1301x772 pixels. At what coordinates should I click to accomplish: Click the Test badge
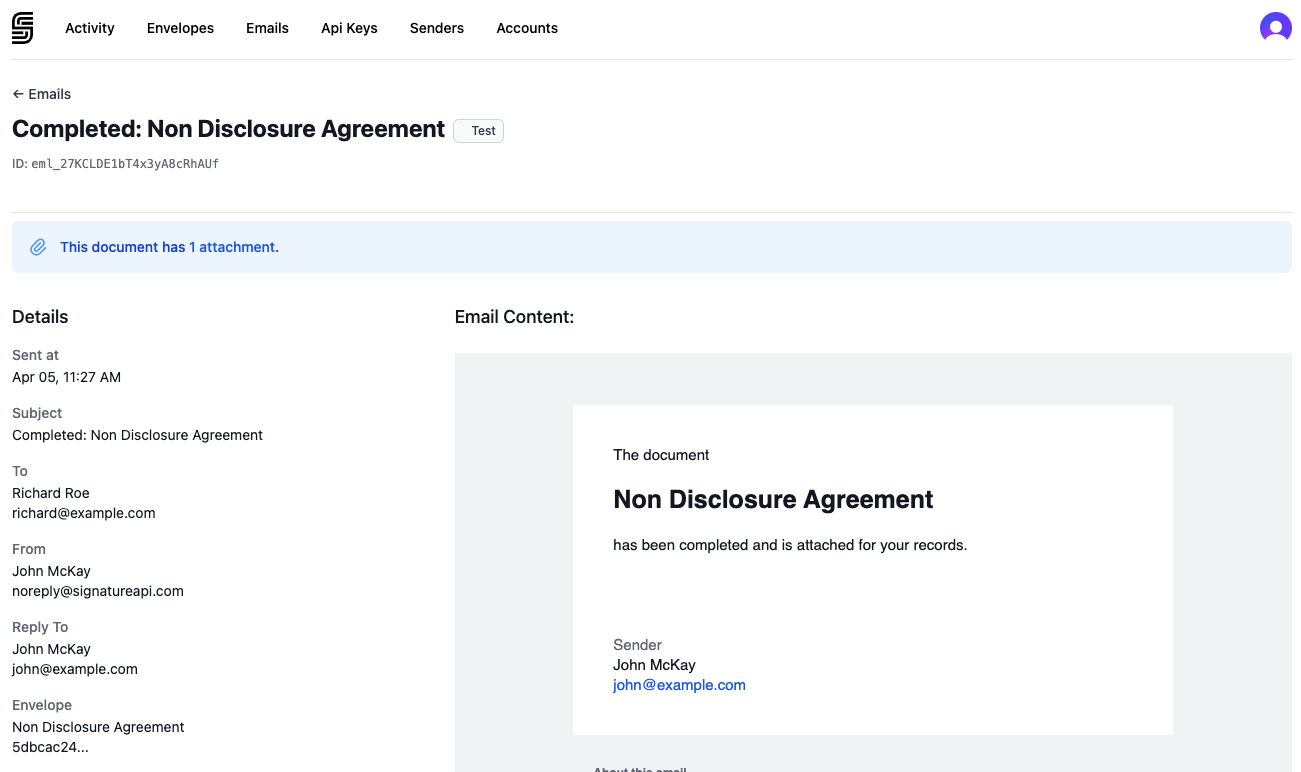pyautogui.click(x=478, y=130)
